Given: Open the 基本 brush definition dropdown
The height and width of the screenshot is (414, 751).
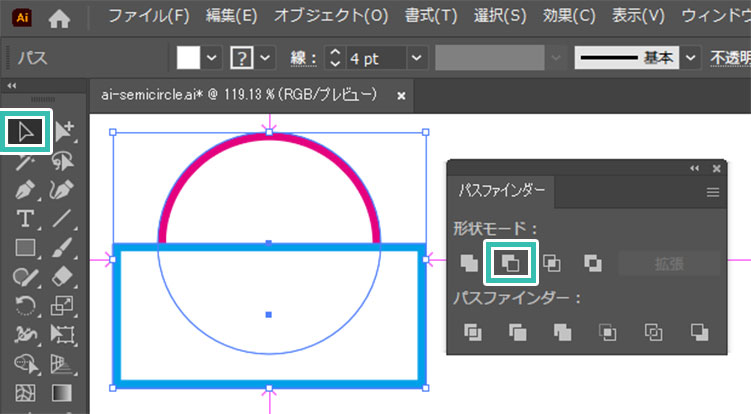Looking at the screenshot, I should pos(692,58).
